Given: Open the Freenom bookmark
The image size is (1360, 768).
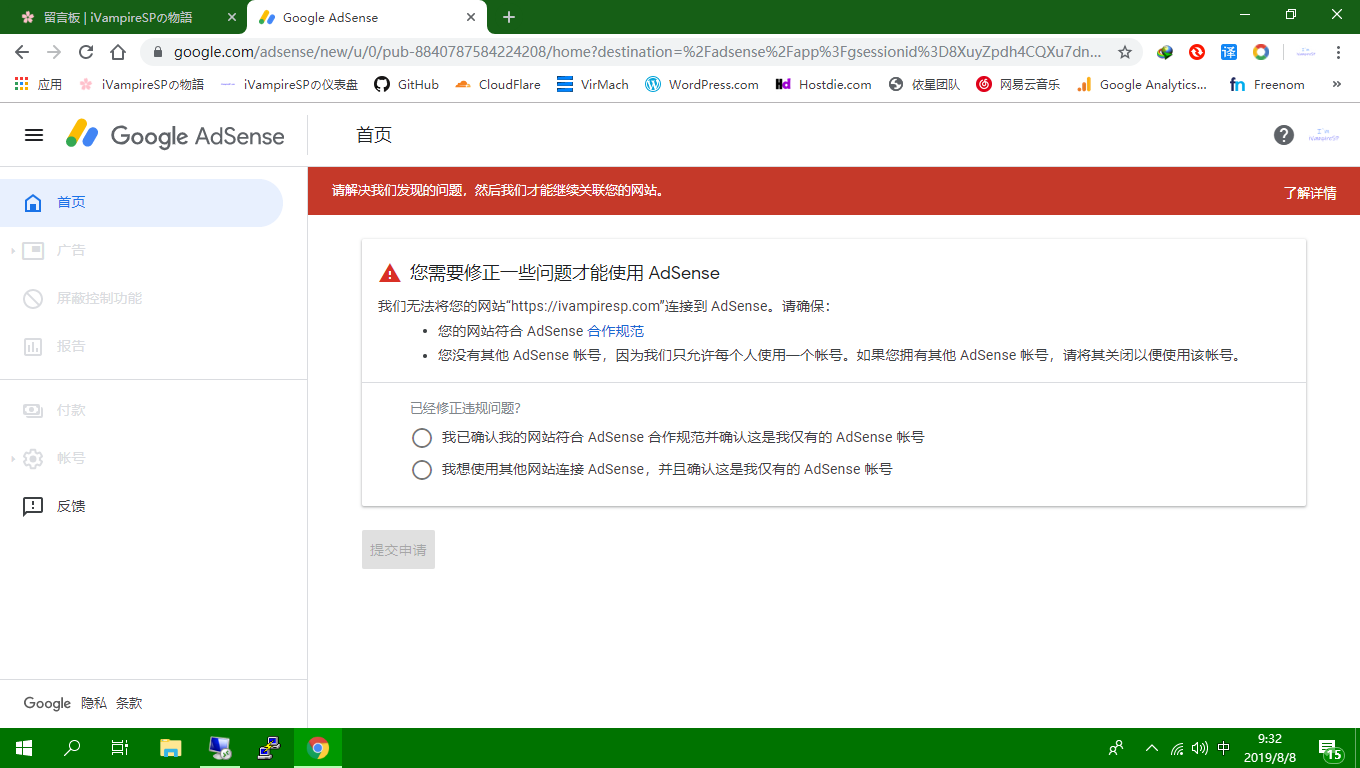Looking at the screenshot, I should [x=1267, y=85].
